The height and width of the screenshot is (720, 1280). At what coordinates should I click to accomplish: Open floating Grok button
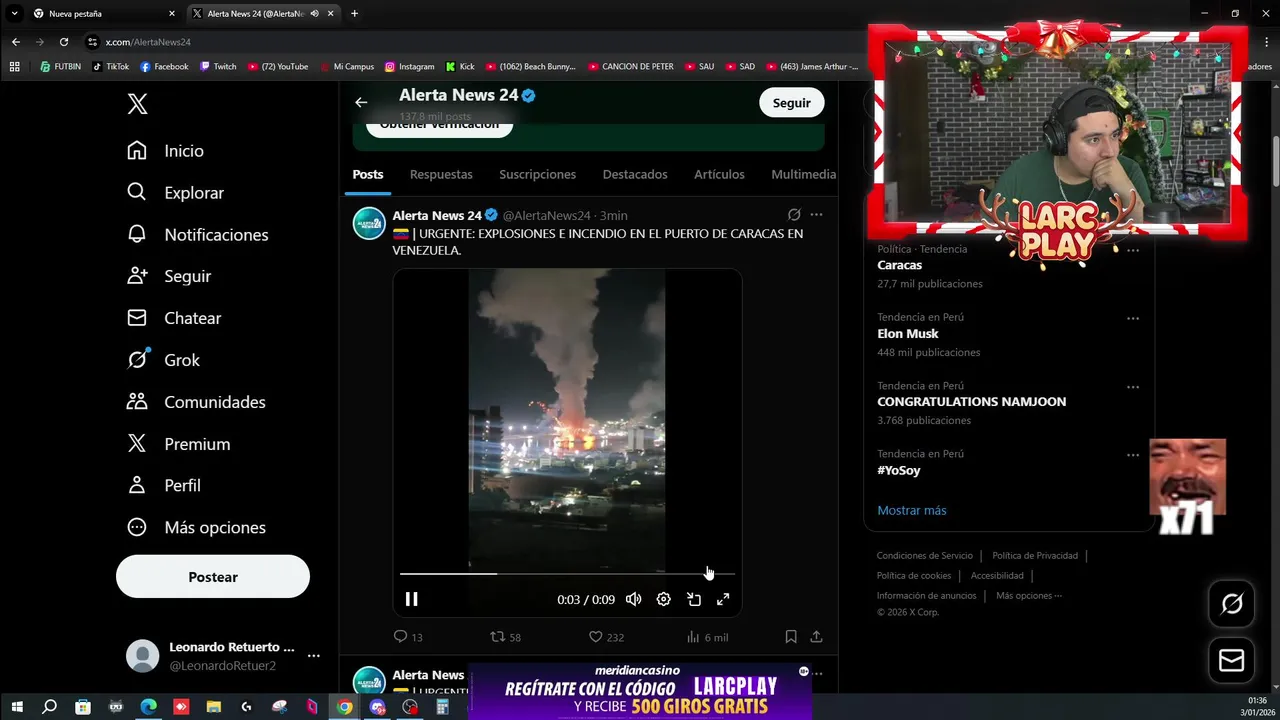tap(1232, 603)
